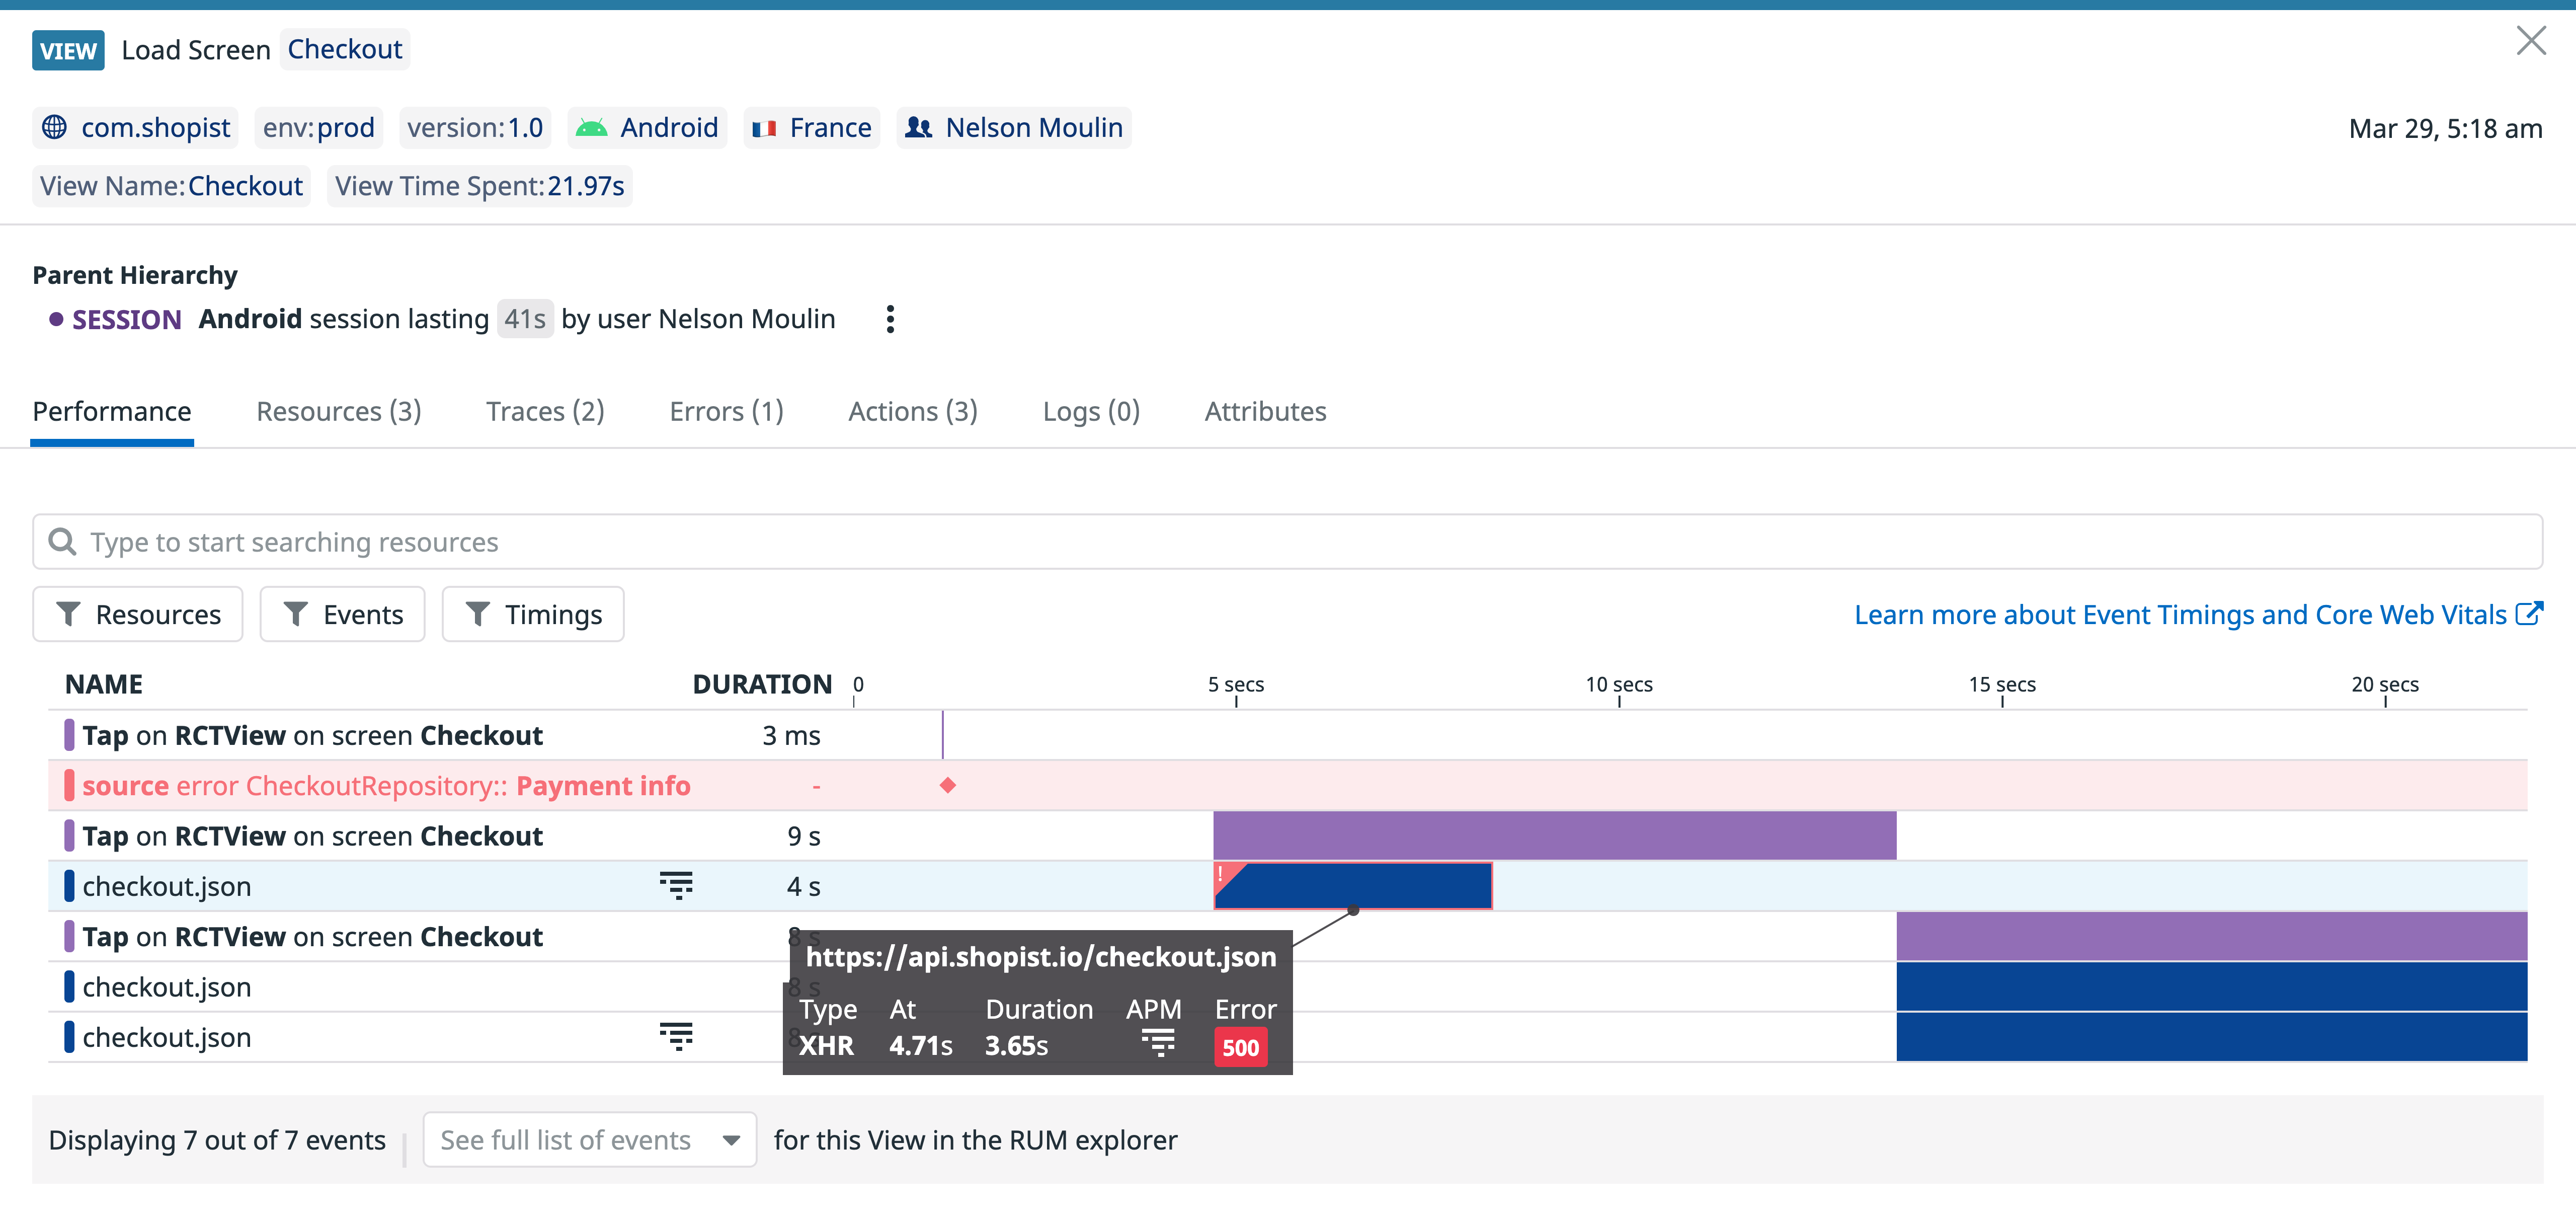This screenshot has width=2576, height=1218.
Task: Switch to the Traces tab
Action: point(545,411)
